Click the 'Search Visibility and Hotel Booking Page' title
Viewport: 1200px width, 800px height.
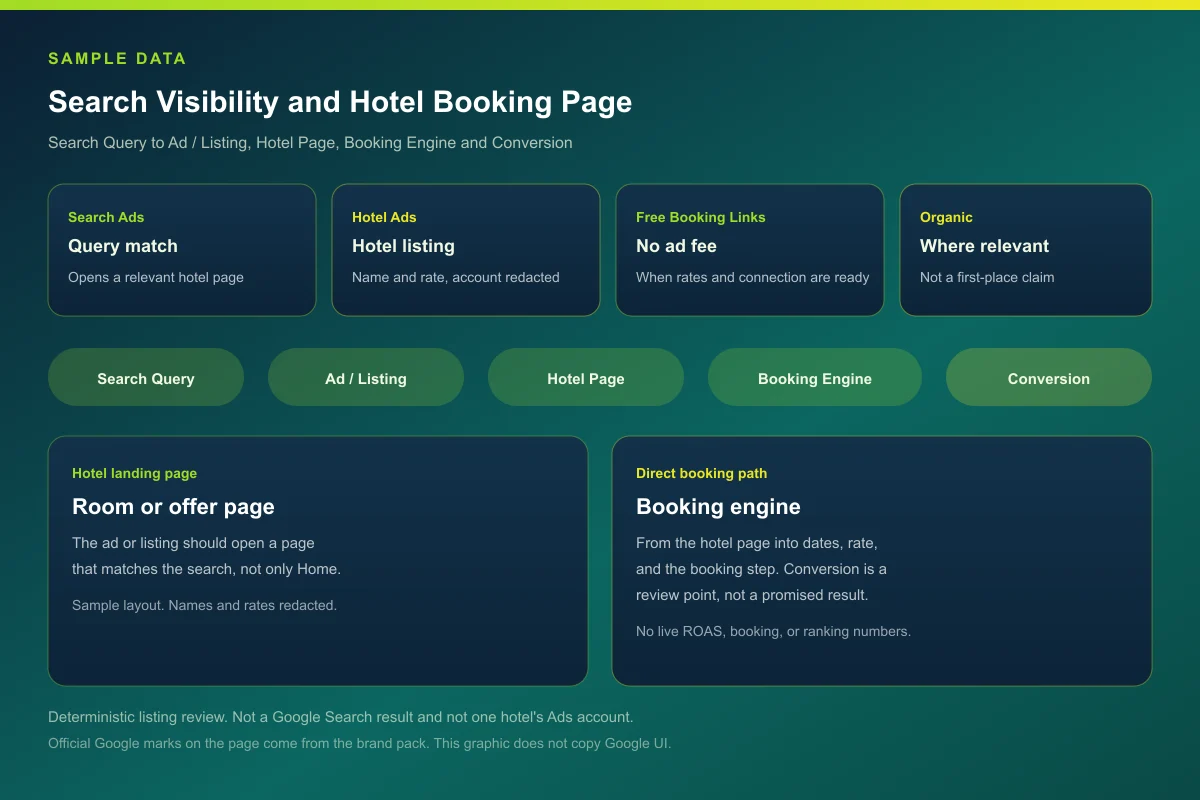coord(340,102)
